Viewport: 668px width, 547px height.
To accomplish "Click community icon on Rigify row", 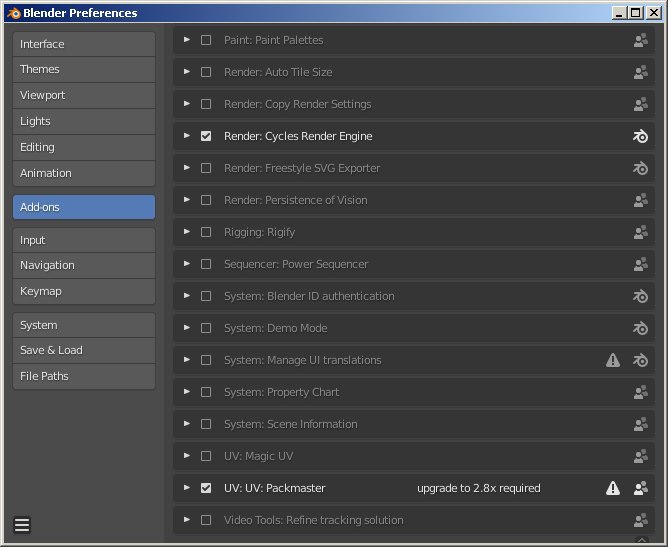I will [x=640, y=232].
